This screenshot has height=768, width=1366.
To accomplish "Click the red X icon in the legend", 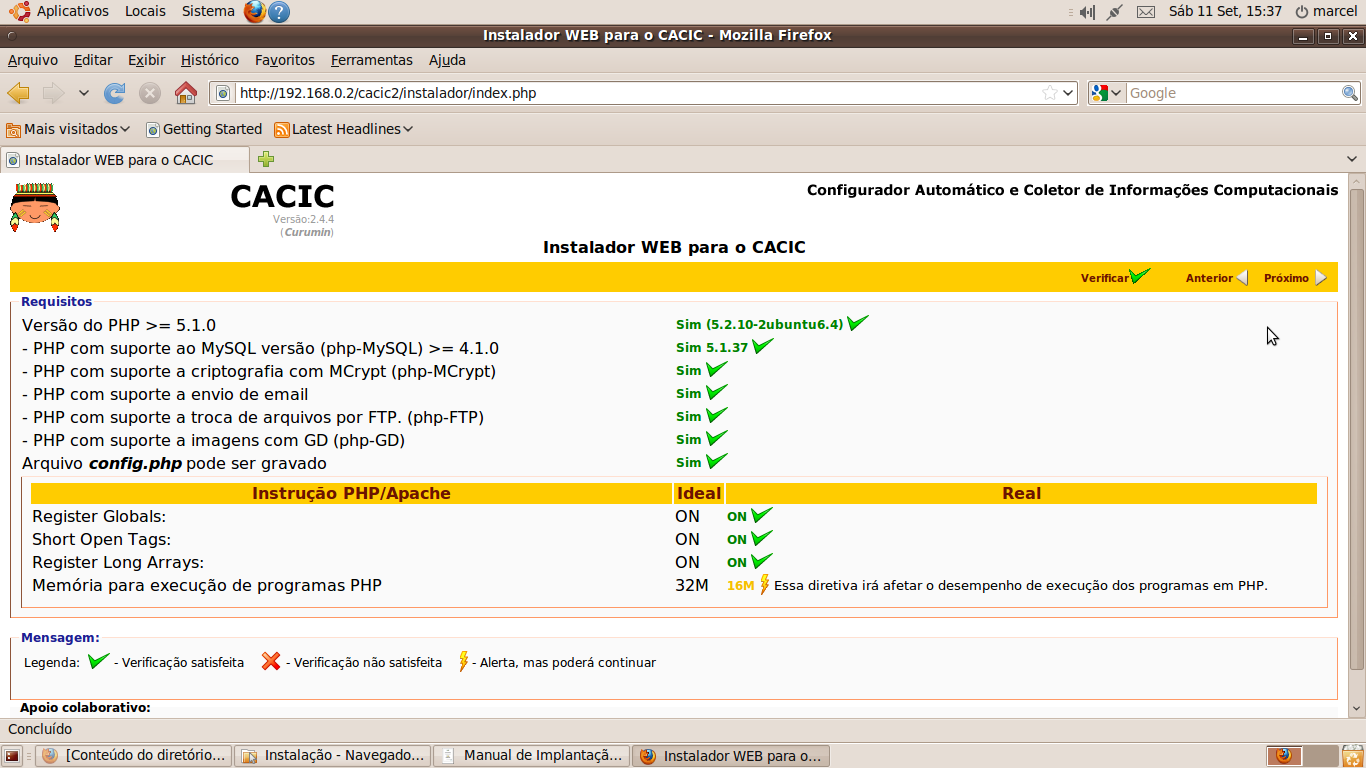I will coord(271,661).
